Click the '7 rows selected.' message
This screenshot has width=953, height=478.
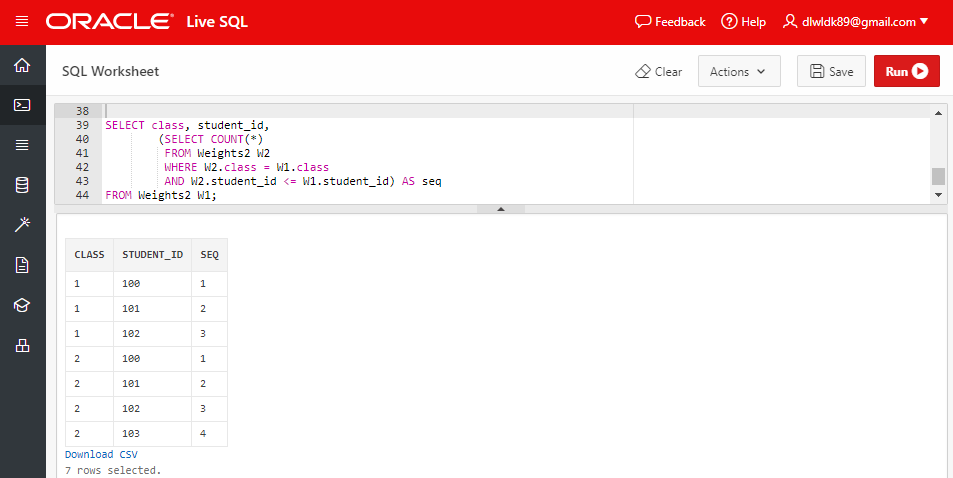pos(113,470)
